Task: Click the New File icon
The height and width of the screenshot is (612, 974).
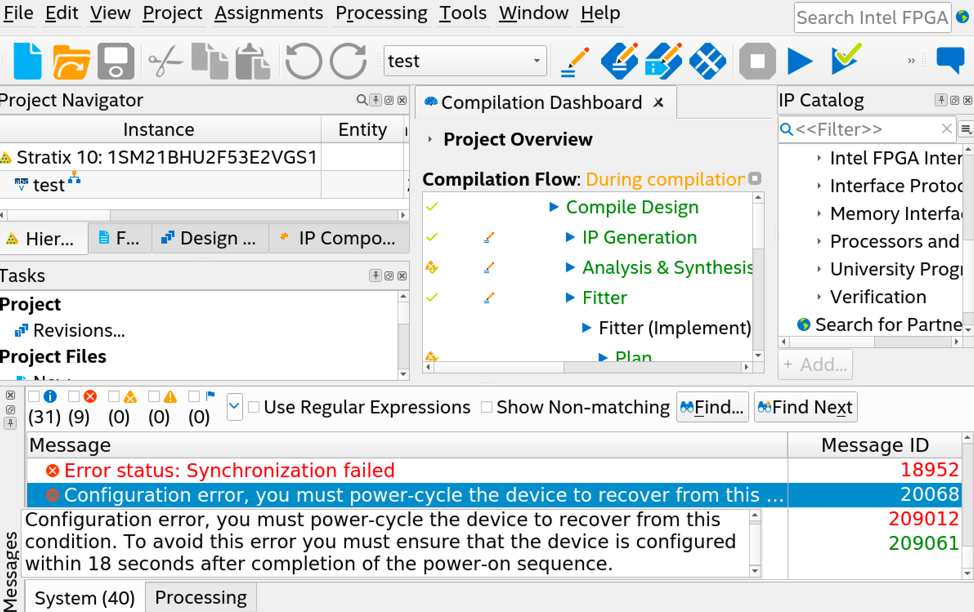Action: [x=27, y=61]
